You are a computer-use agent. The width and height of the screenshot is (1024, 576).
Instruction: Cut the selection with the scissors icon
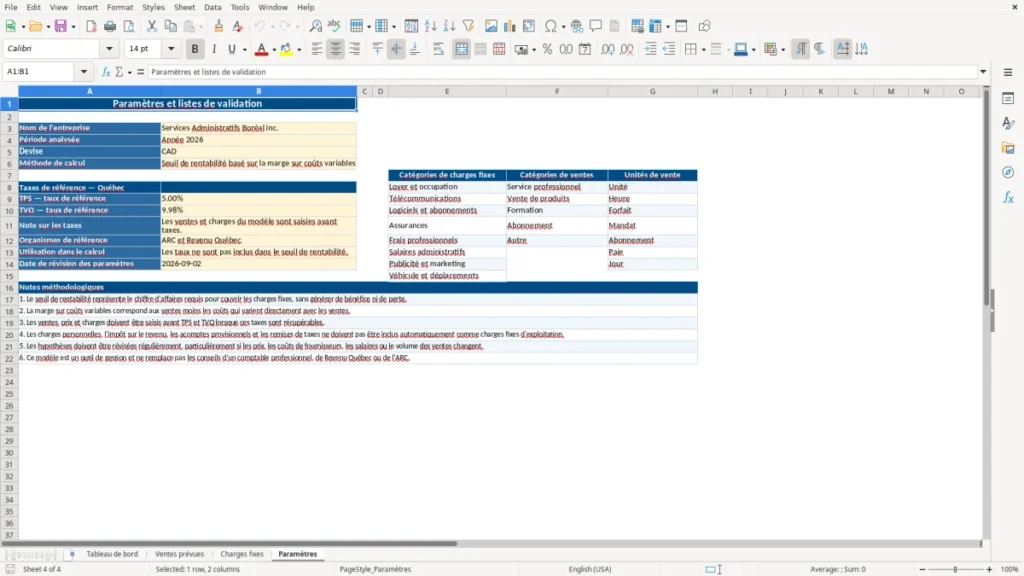point(152,26)
